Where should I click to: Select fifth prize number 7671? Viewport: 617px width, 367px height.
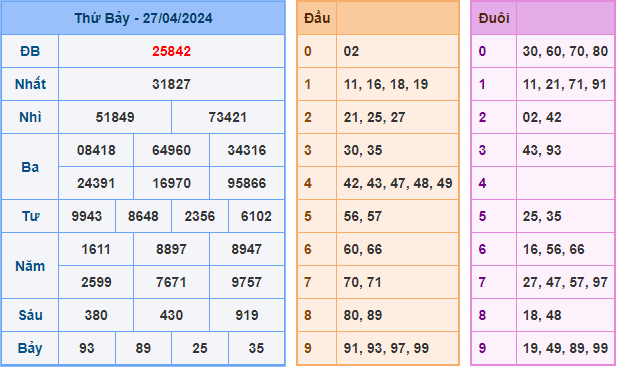pyautogui.click(x=172, y=282)
